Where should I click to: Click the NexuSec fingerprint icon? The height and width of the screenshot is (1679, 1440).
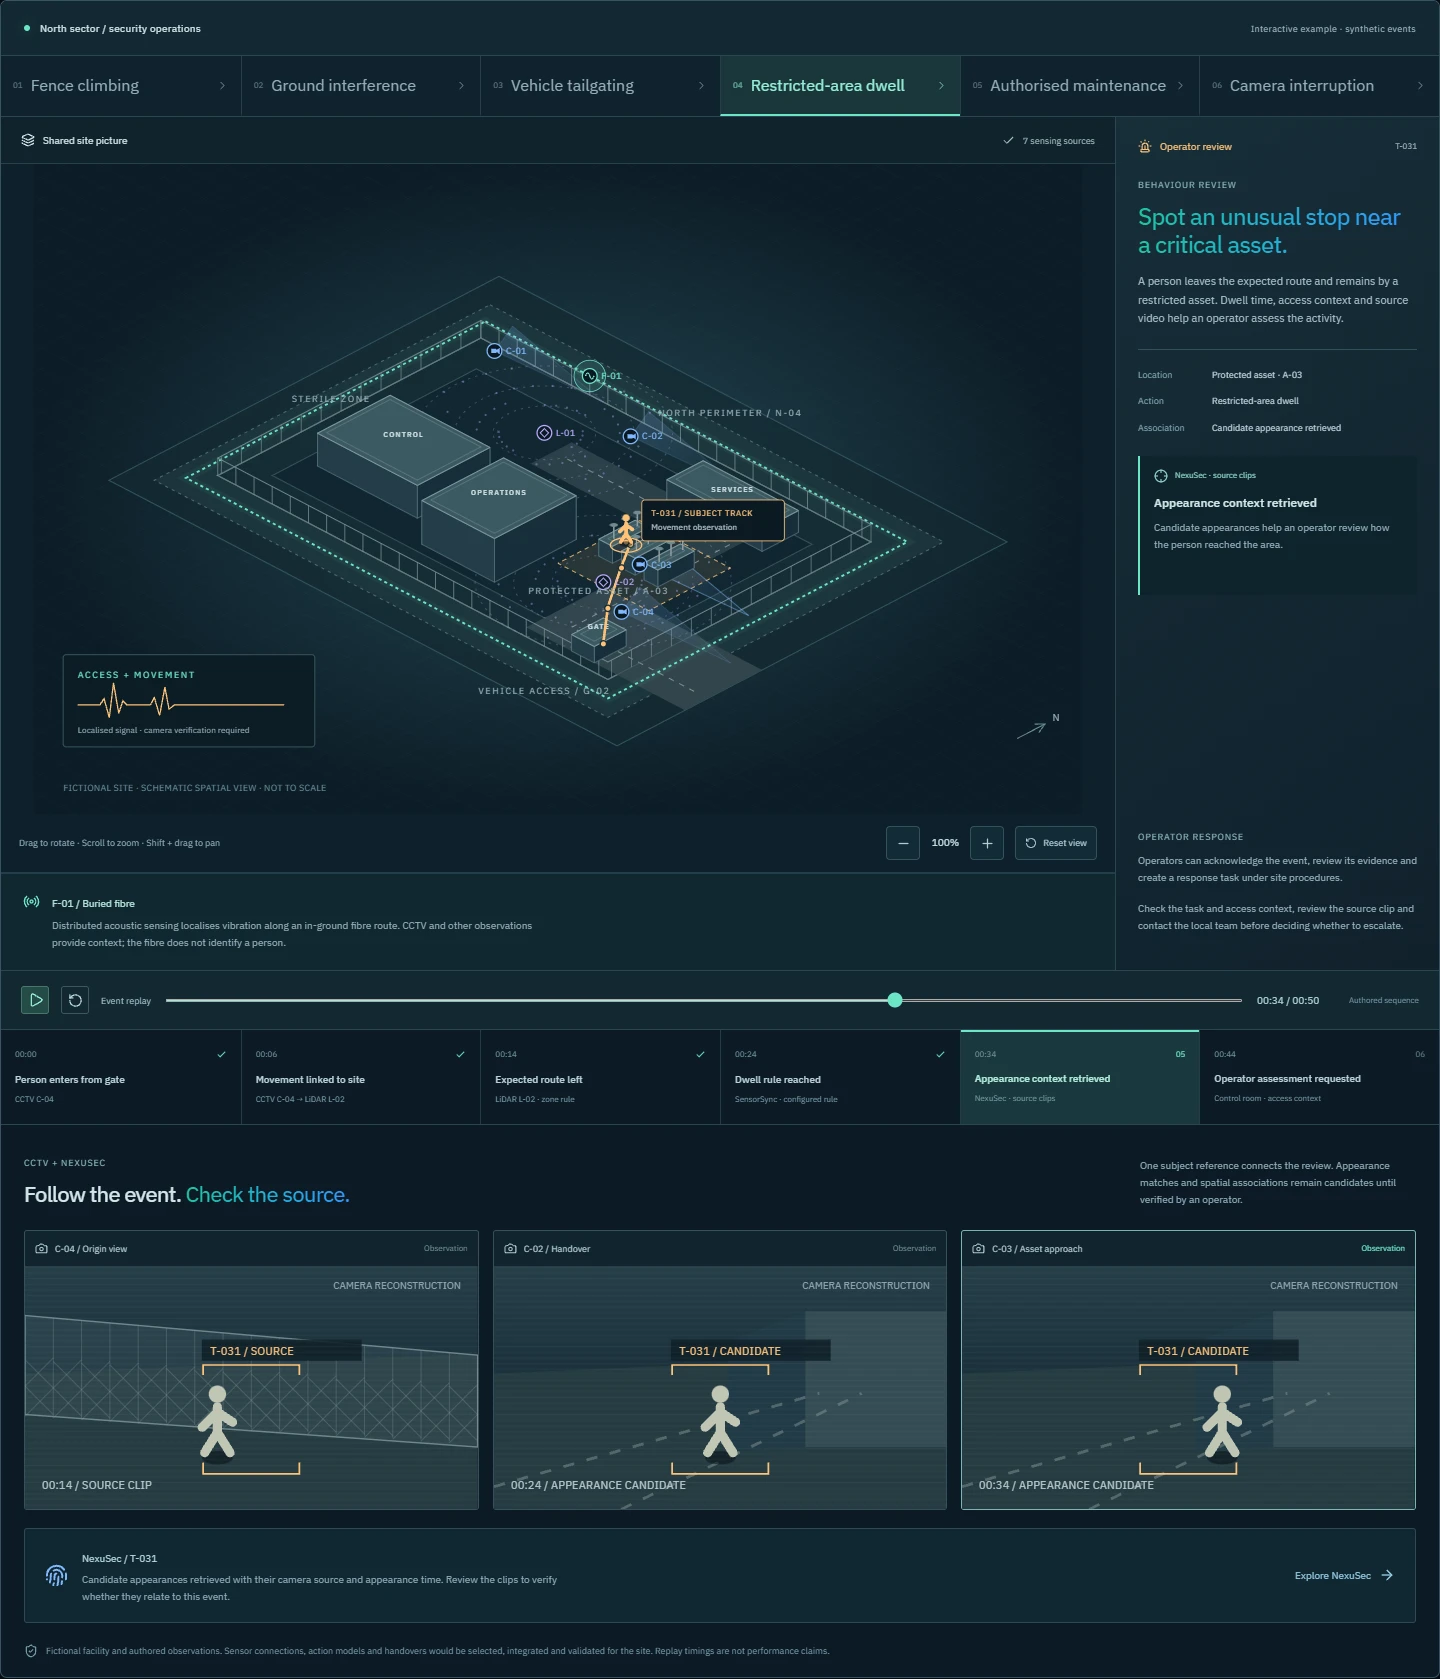(56, 1576)
